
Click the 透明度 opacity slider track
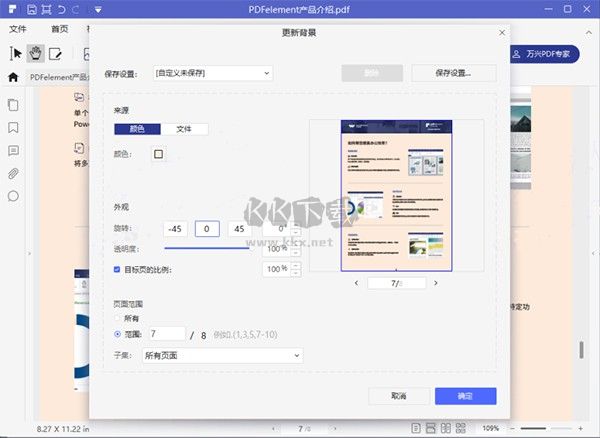coord(207,248)
